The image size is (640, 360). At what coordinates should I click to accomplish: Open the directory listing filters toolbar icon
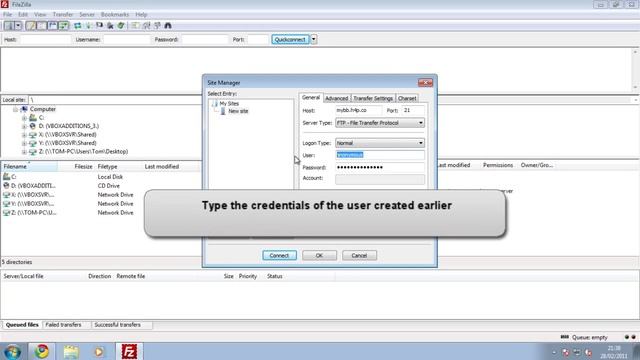click(x=135, y=26)
